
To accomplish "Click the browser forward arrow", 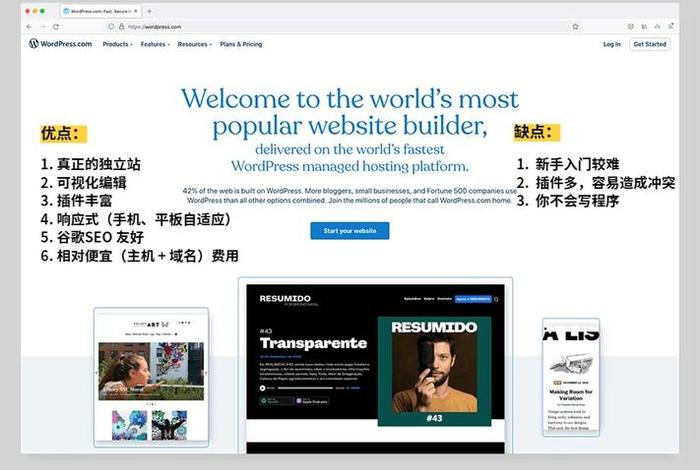I will (43, 27).
